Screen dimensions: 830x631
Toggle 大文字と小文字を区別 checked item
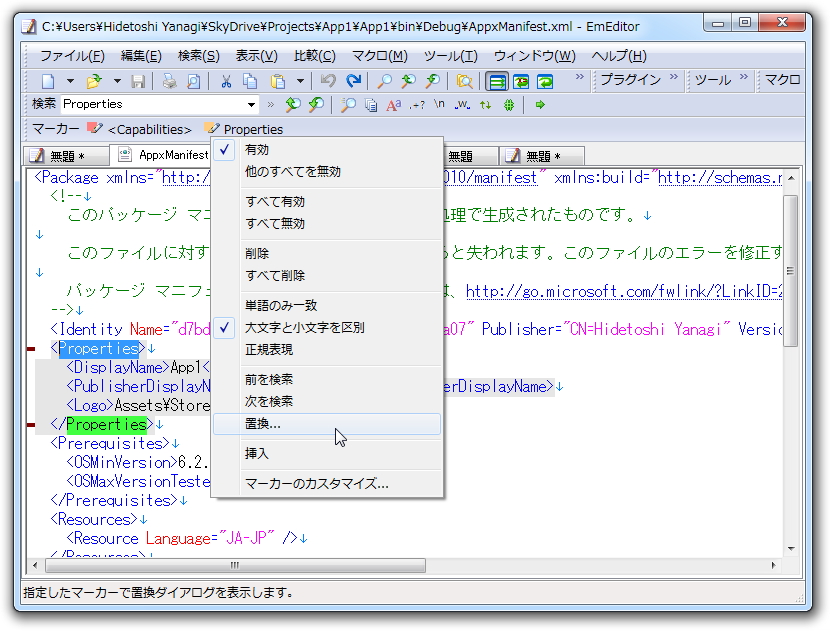[327, 328]
